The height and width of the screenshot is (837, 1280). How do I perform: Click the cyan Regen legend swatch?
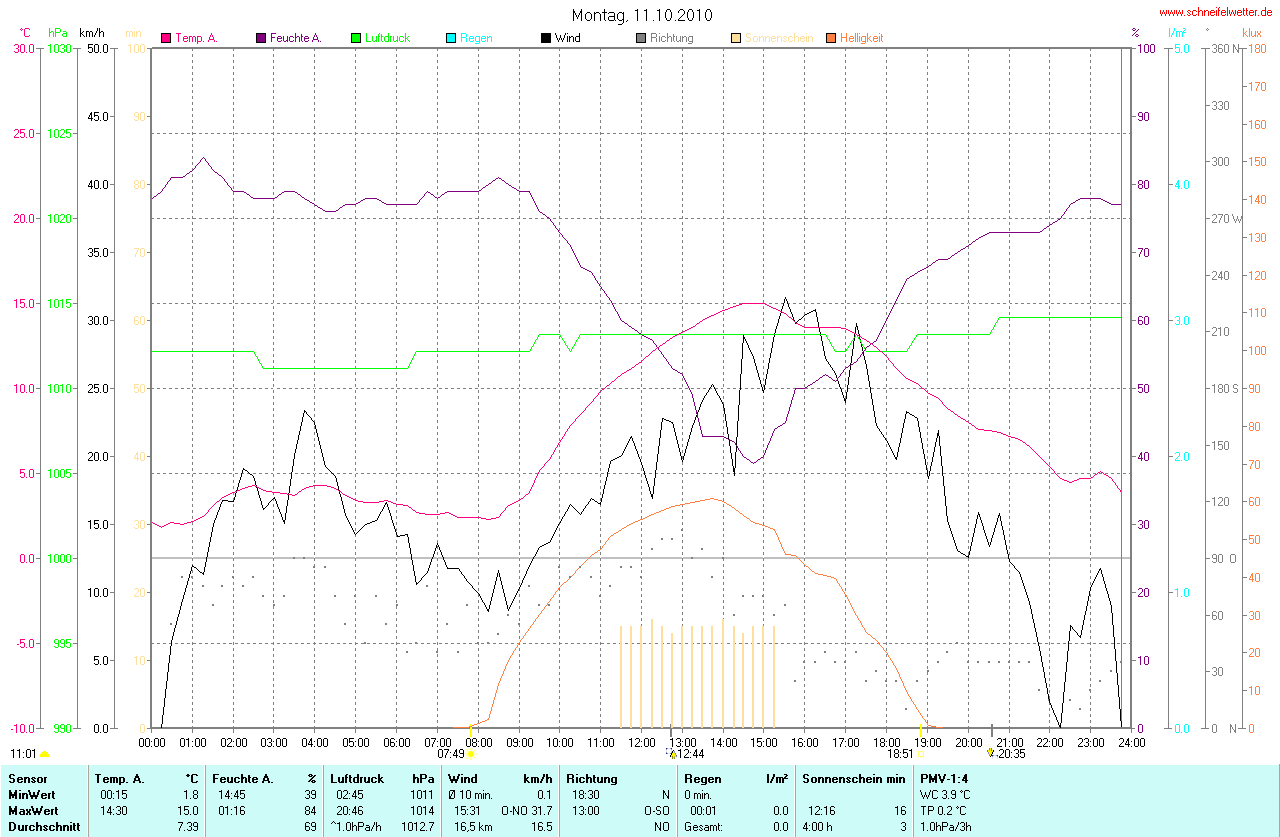pos(451,38)
